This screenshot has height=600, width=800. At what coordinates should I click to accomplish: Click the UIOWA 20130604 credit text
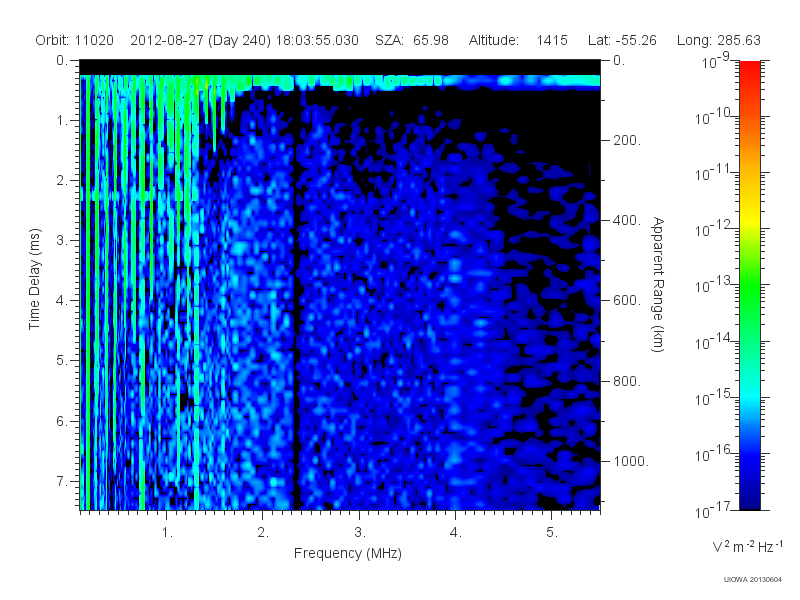point(753,580)
